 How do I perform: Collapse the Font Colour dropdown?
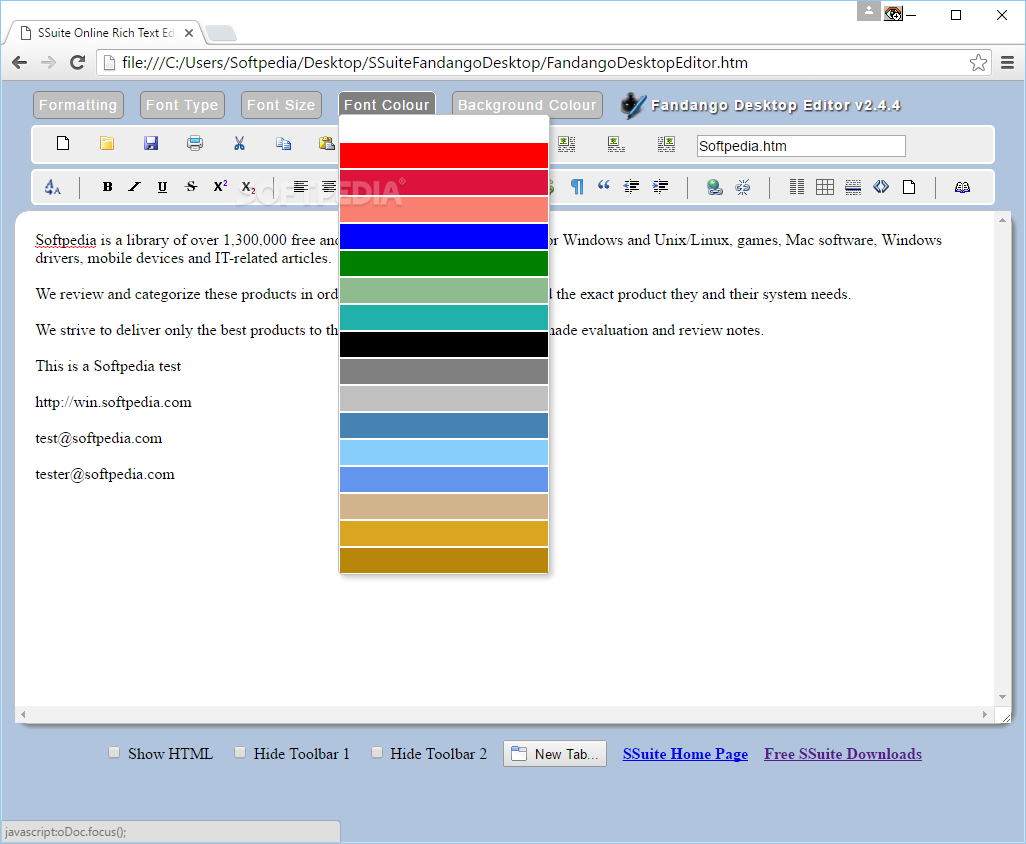[x=387, y=105]
